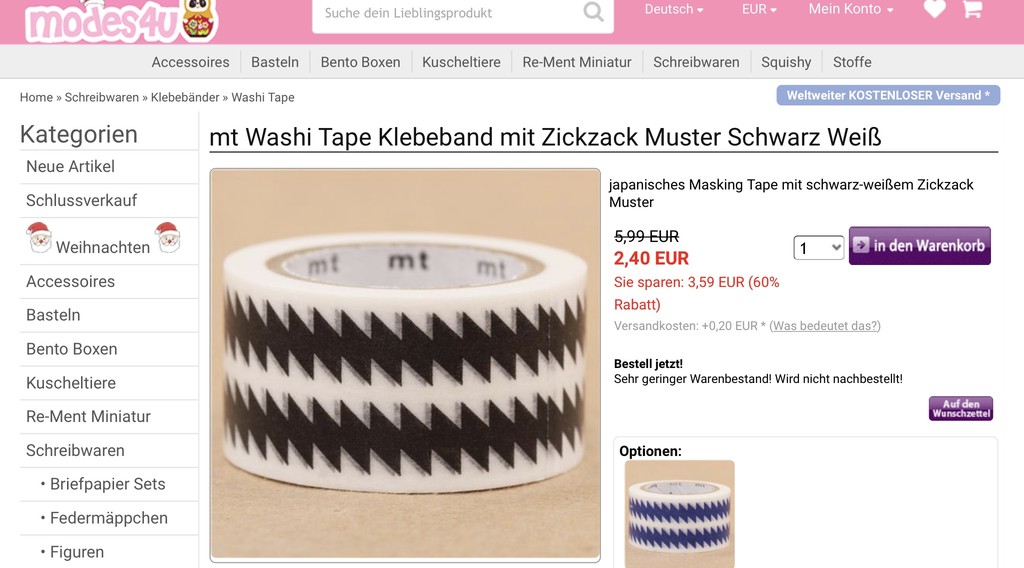Open the EUR currency dropdown
The image size is (1024, 568).
click(x=759, y=10)
